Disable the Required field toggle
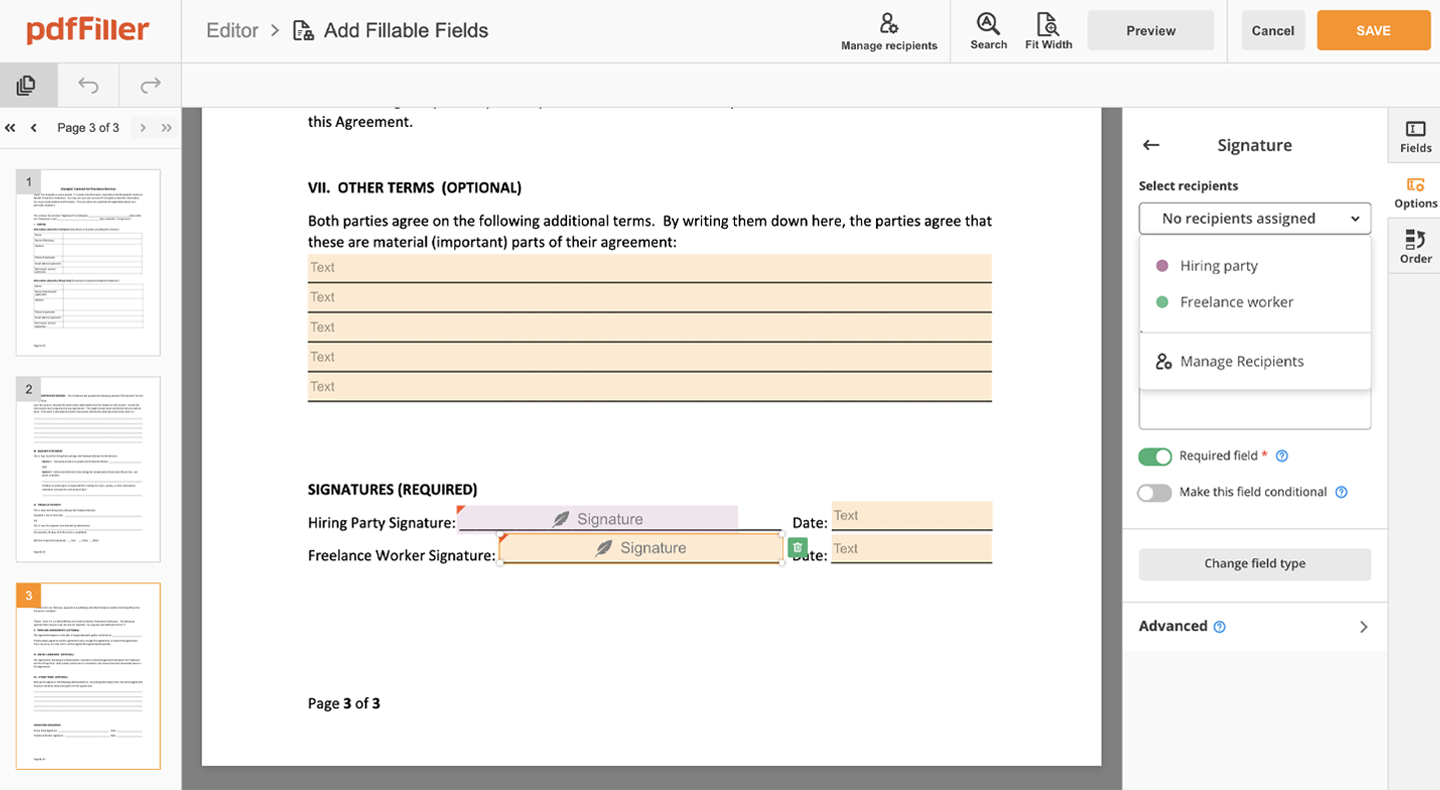 (1155, 456)
